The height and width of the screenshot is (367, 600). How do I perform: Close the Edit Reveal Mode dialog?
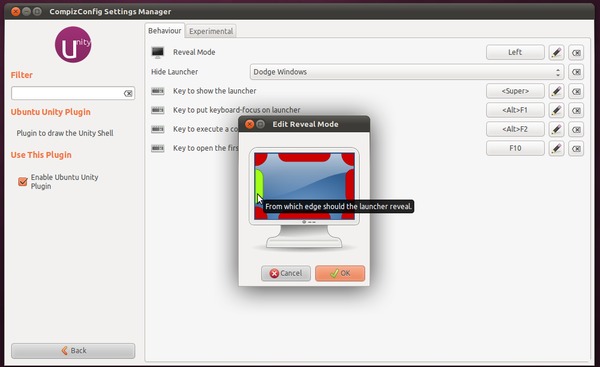coord(249,124)
